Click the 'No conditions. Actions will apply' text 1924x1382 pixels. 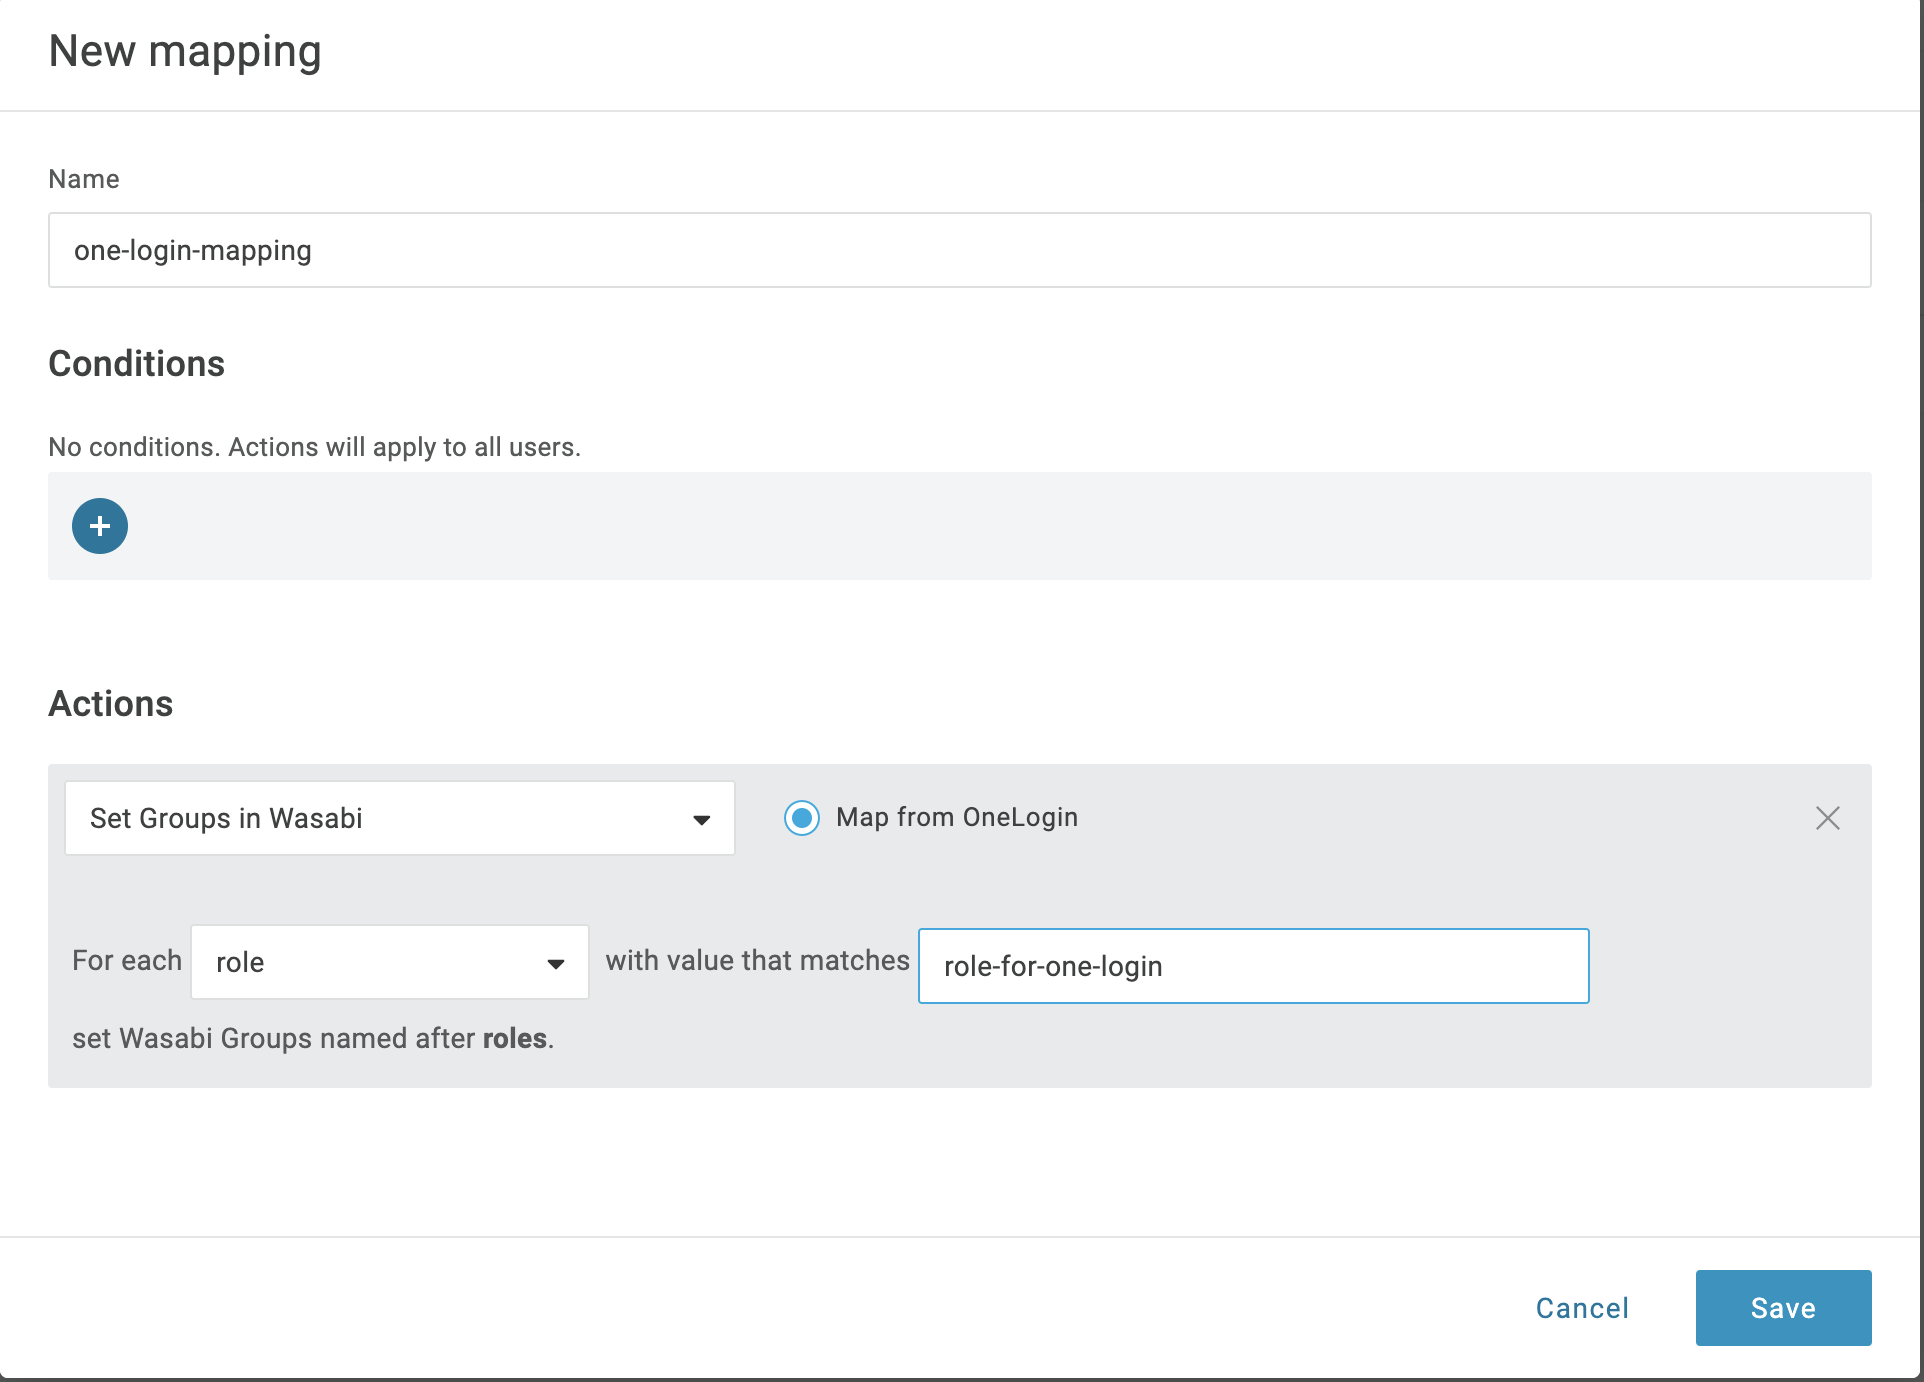tap(314, 447)
